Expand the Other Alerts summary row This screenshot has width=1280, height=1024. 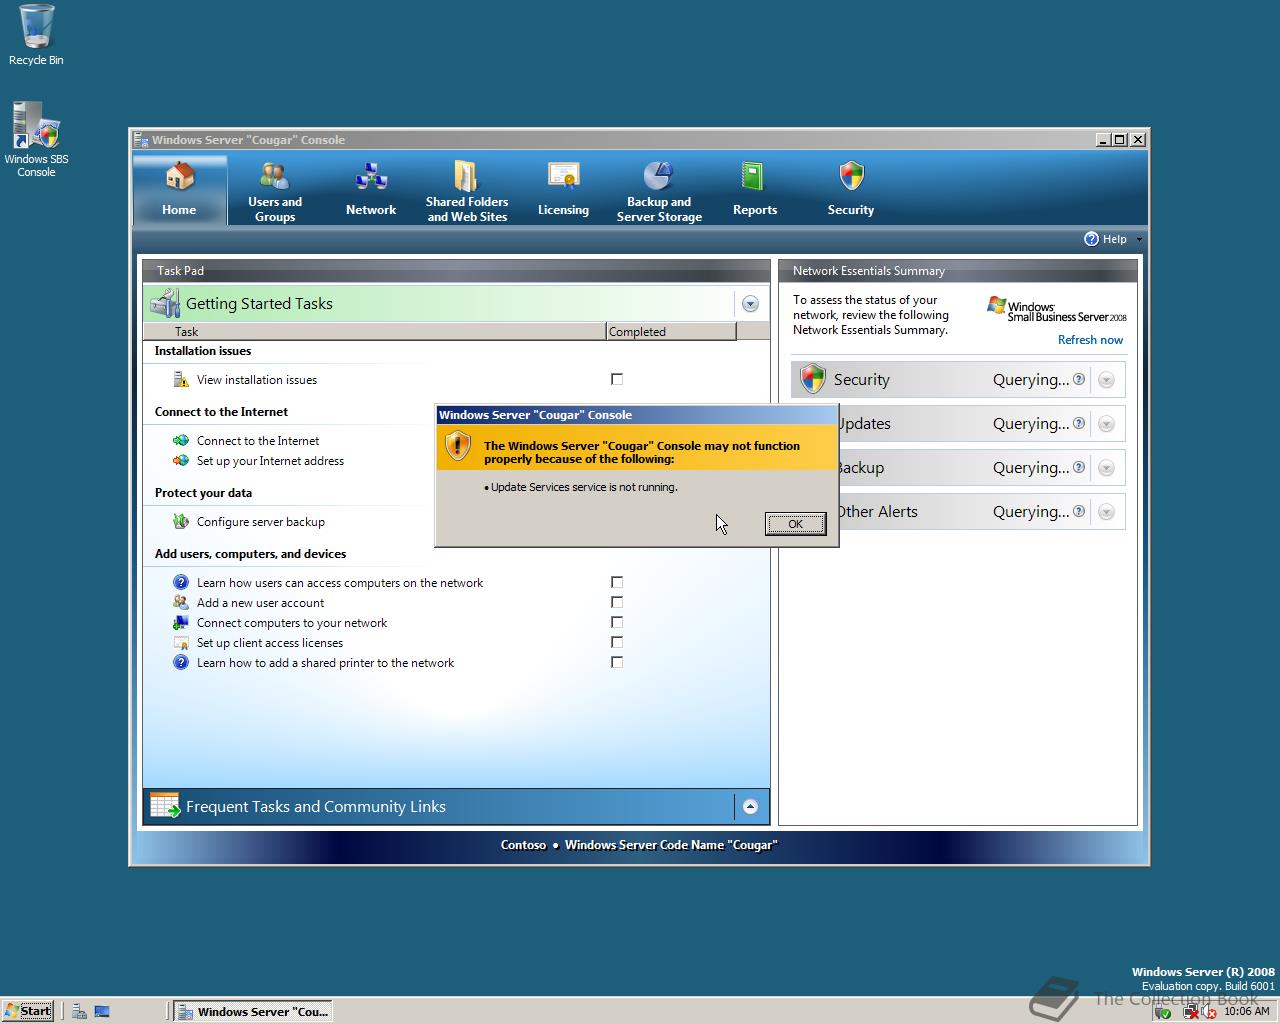(1106, 512)
